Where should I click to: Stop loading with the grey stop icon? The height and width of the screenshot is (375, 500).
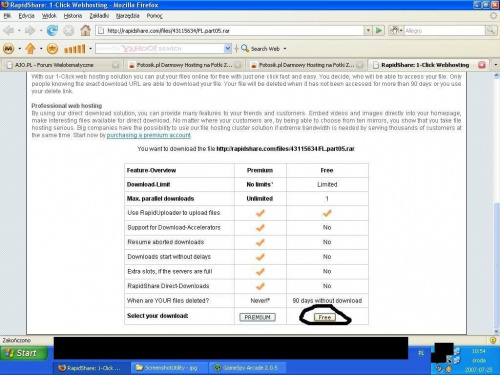point(69,31)
